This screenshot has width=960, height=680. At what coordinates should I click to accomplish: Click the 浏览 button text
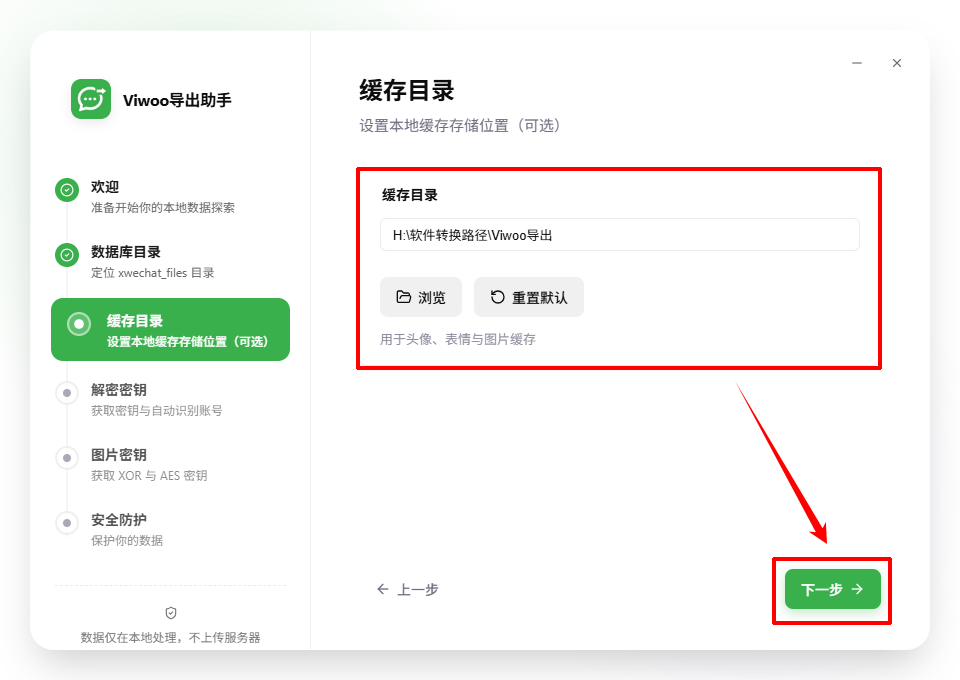coord(432,297)
